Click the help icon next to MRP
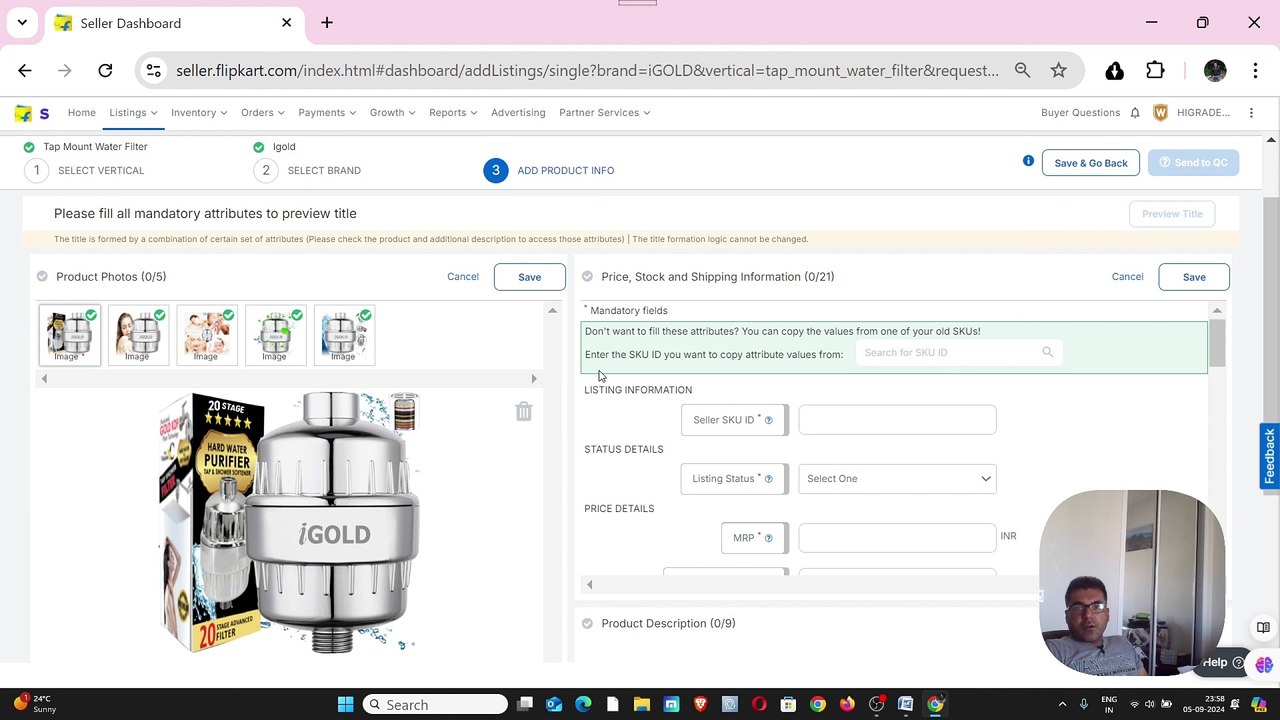Image resolution: width=1280 pixels, height=720 pixels. pyautogui.click(x=769, y=538)
